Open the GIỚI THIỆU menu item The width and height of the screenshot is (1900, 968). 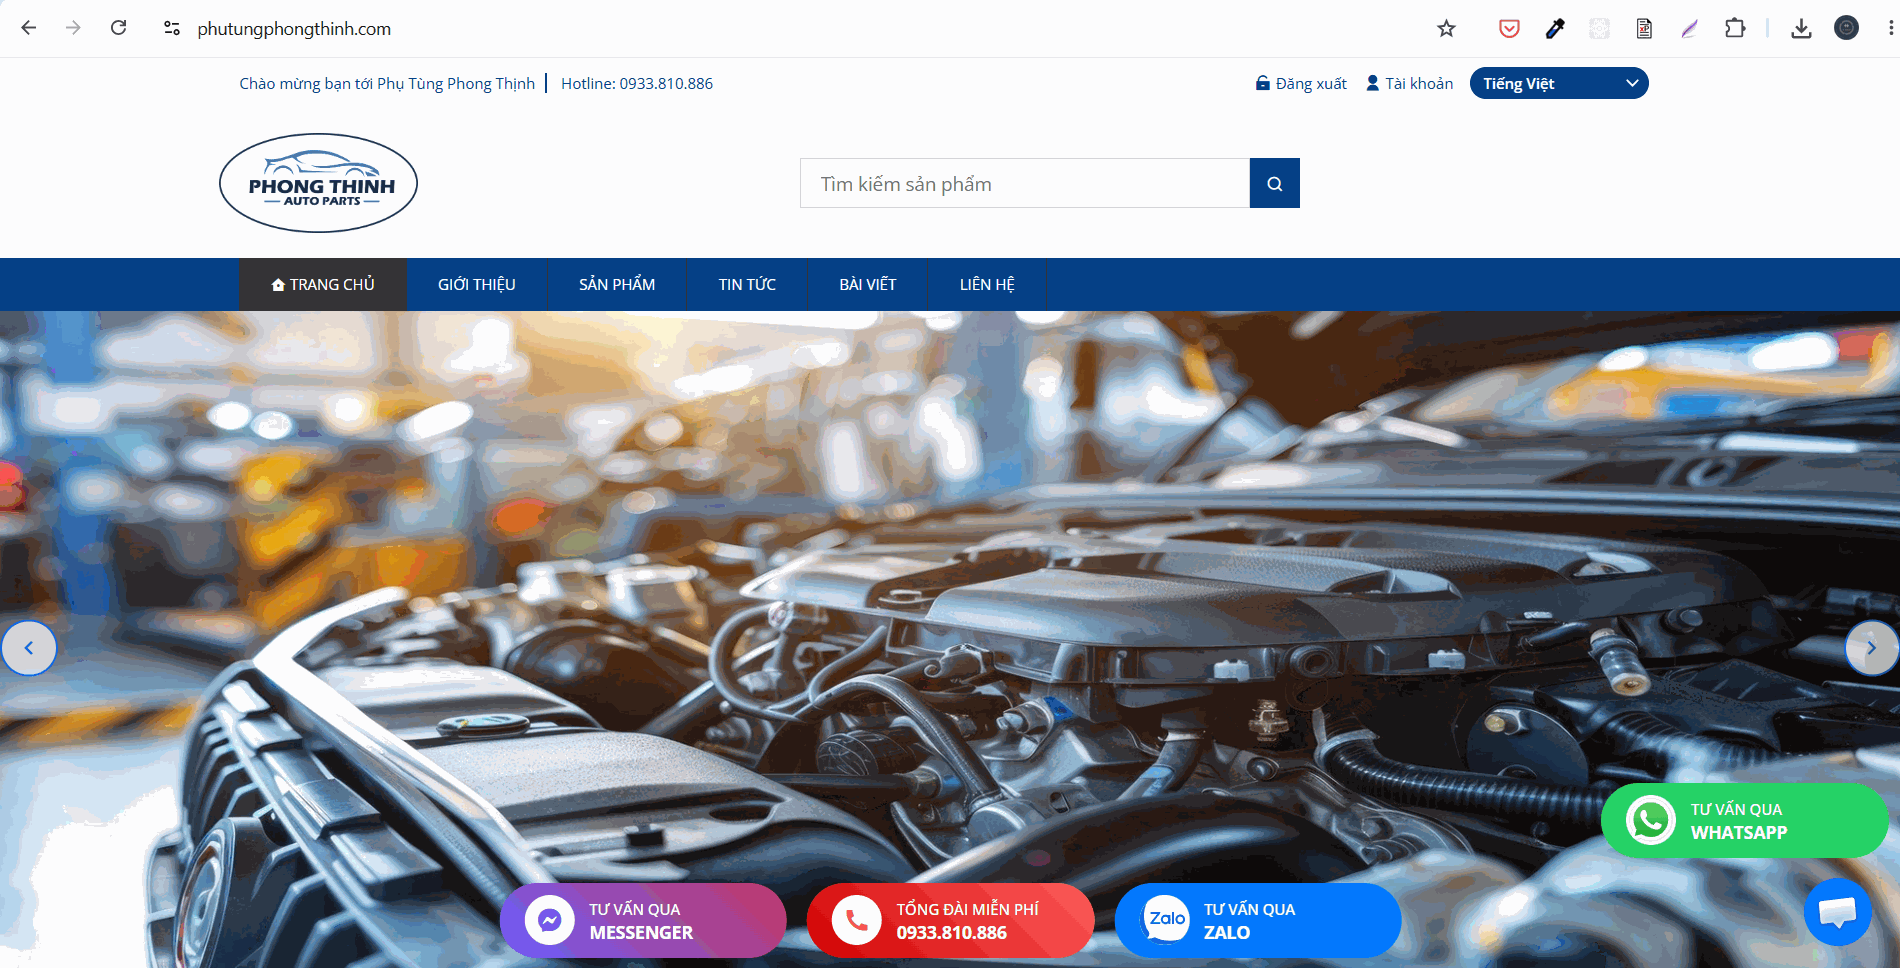coord(477,284)
